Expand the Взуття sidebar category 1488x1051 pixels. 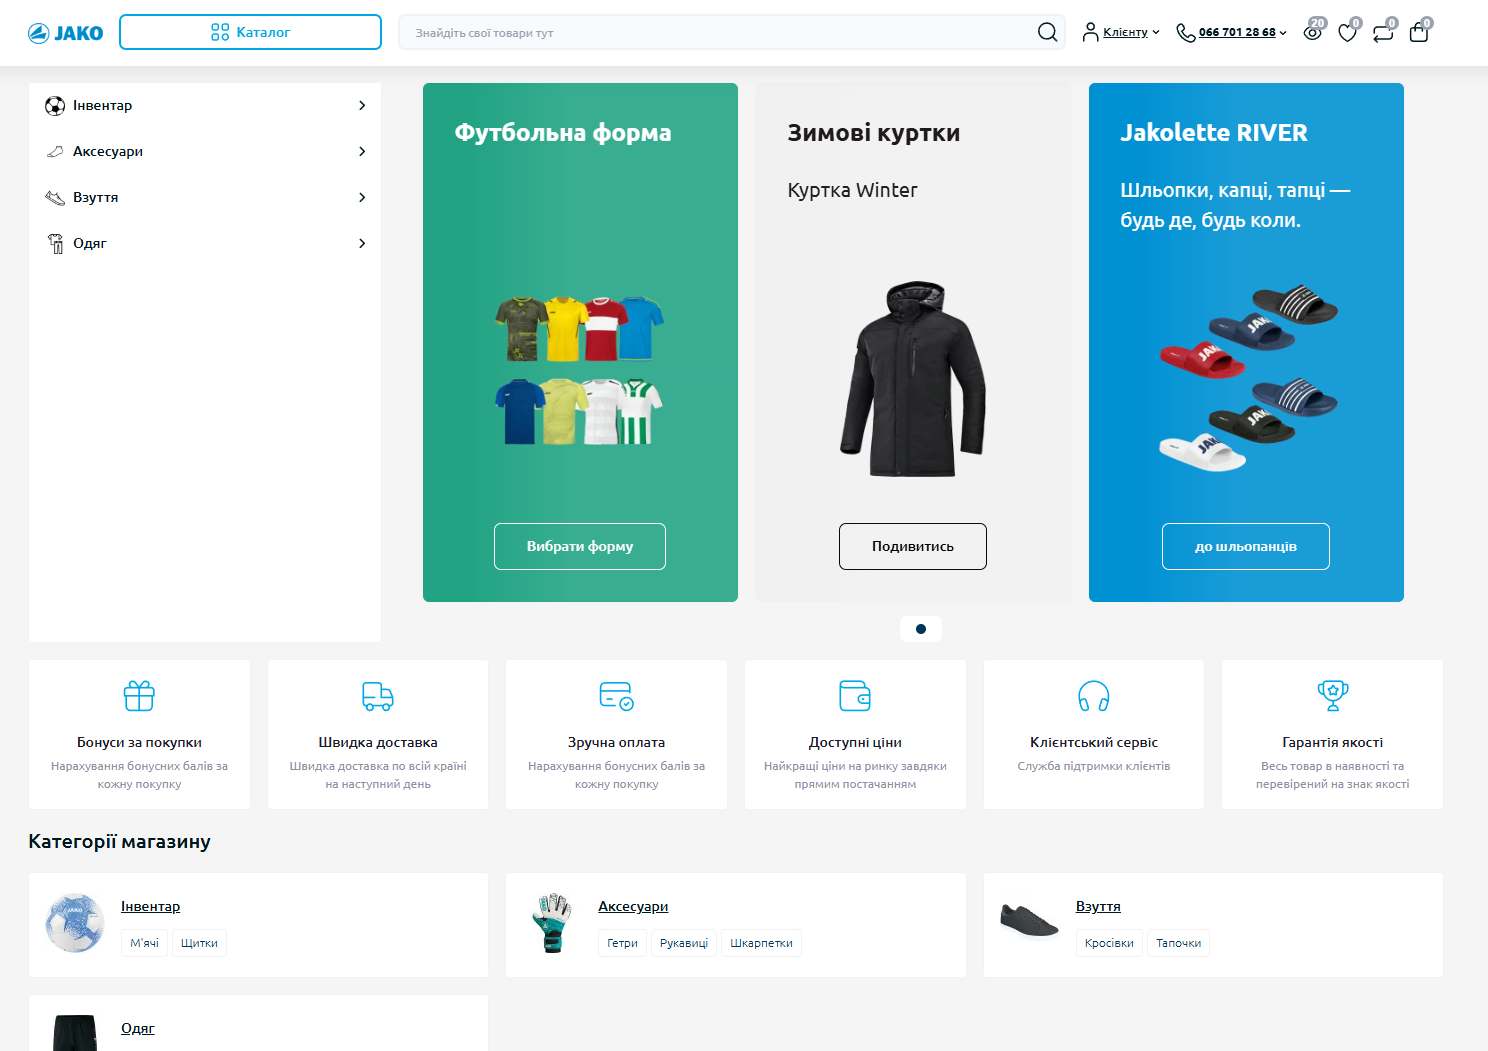(362, 197)
